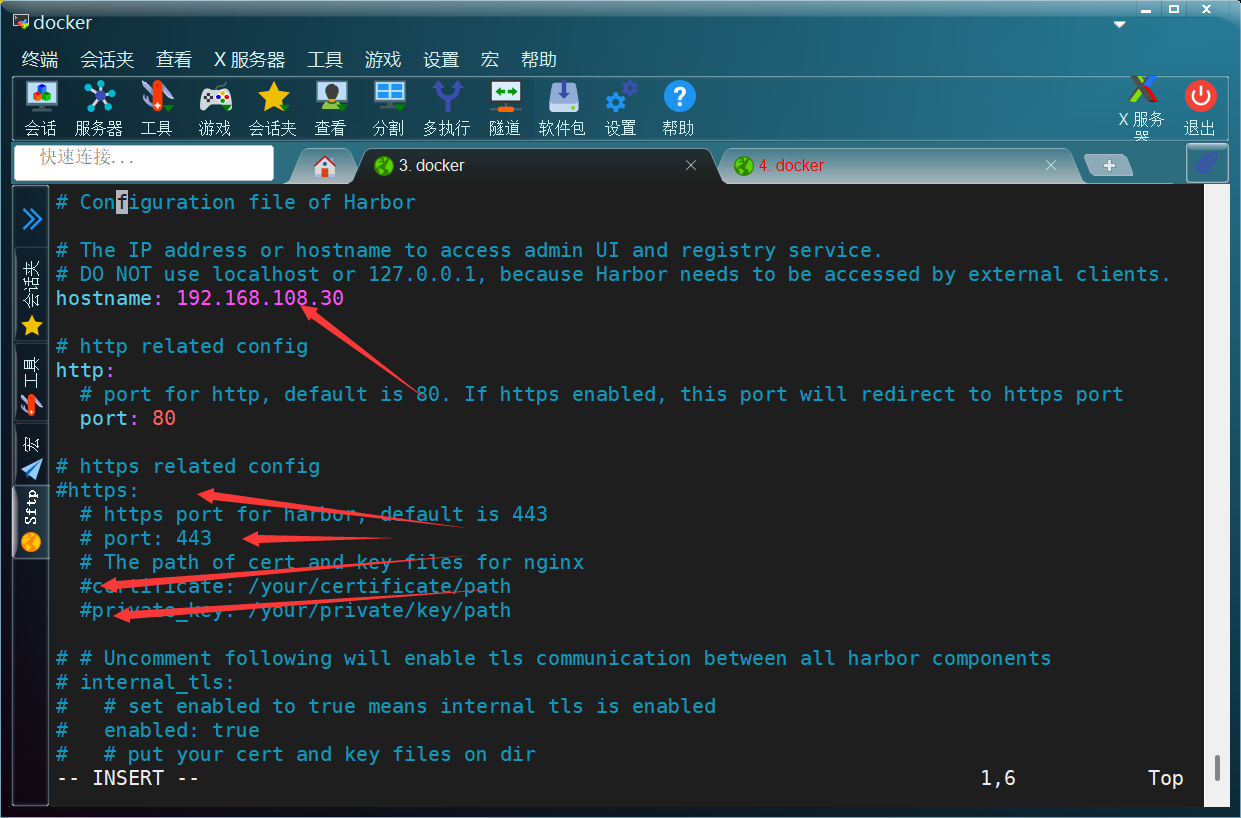This screenshot has height=818, width=1241.
Task: Click the hostname value 192.168.108.30
Action: click(260, 298)
